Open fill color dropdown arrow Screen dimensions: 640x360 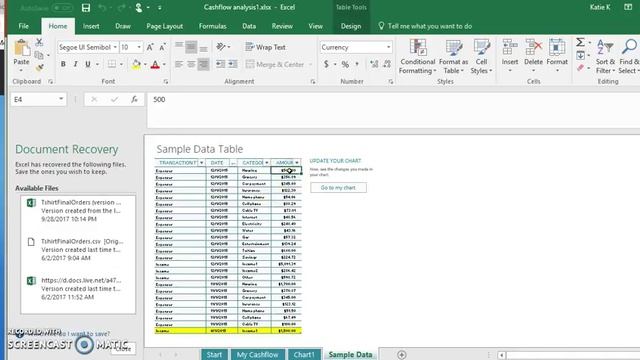tap(145, 64)
